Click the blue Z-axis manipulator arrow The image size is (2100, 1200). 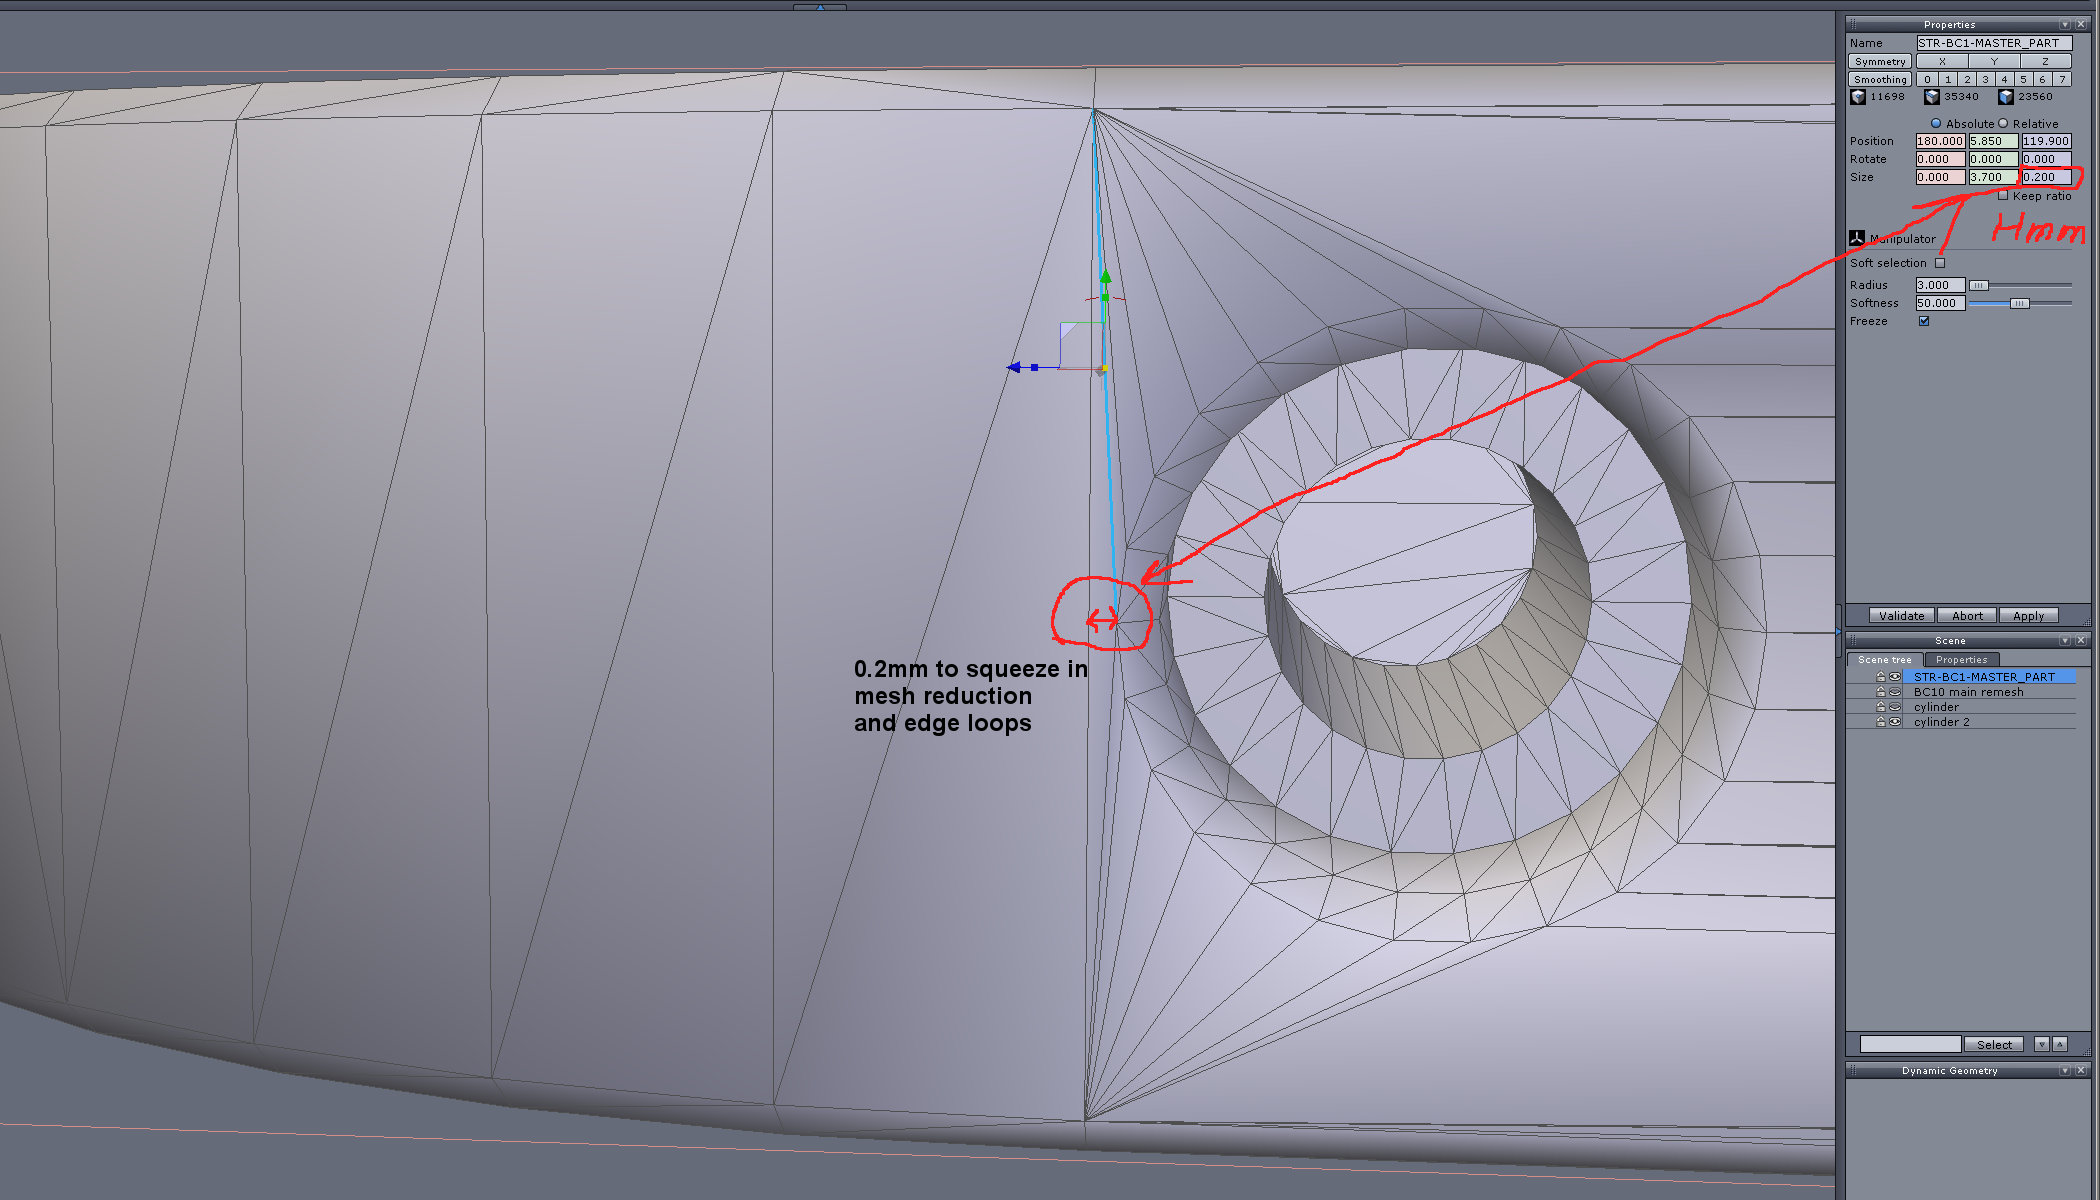[x=1014, y=368]
